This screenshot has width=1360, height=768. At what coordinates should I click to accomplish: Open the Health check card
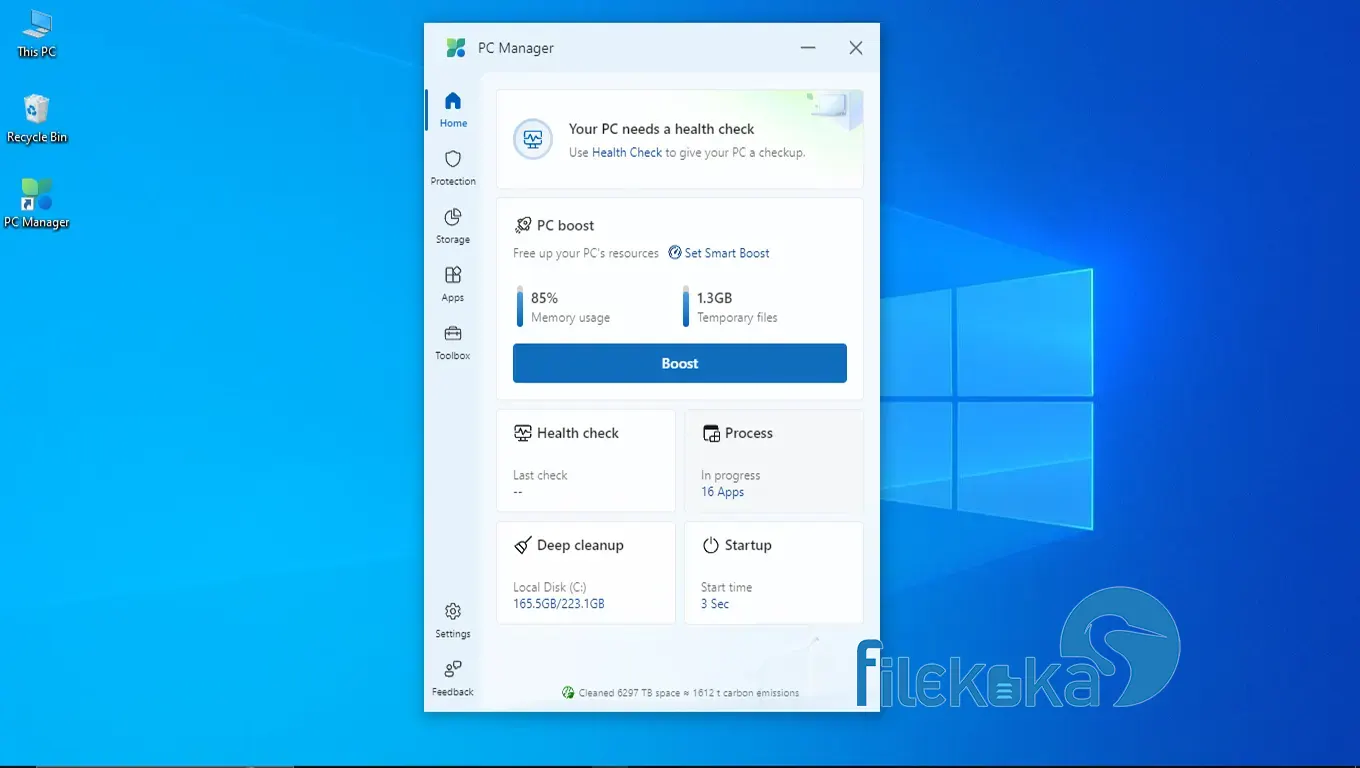586,461
